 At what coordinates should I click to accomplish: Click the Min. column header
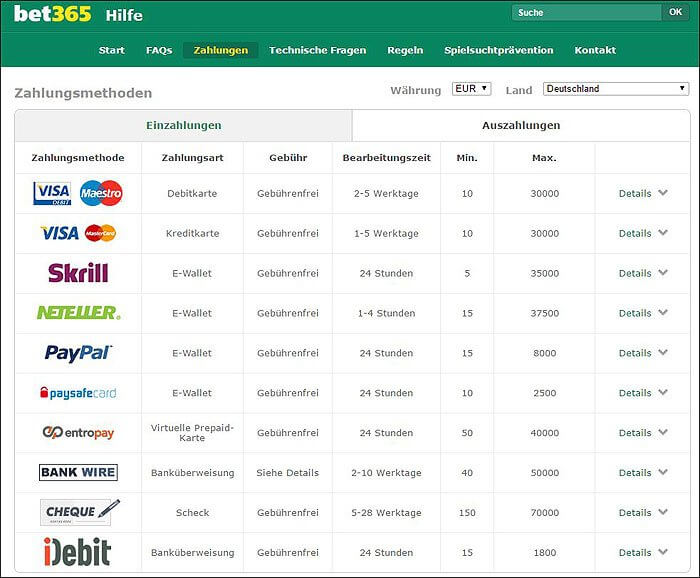(467, 158)
